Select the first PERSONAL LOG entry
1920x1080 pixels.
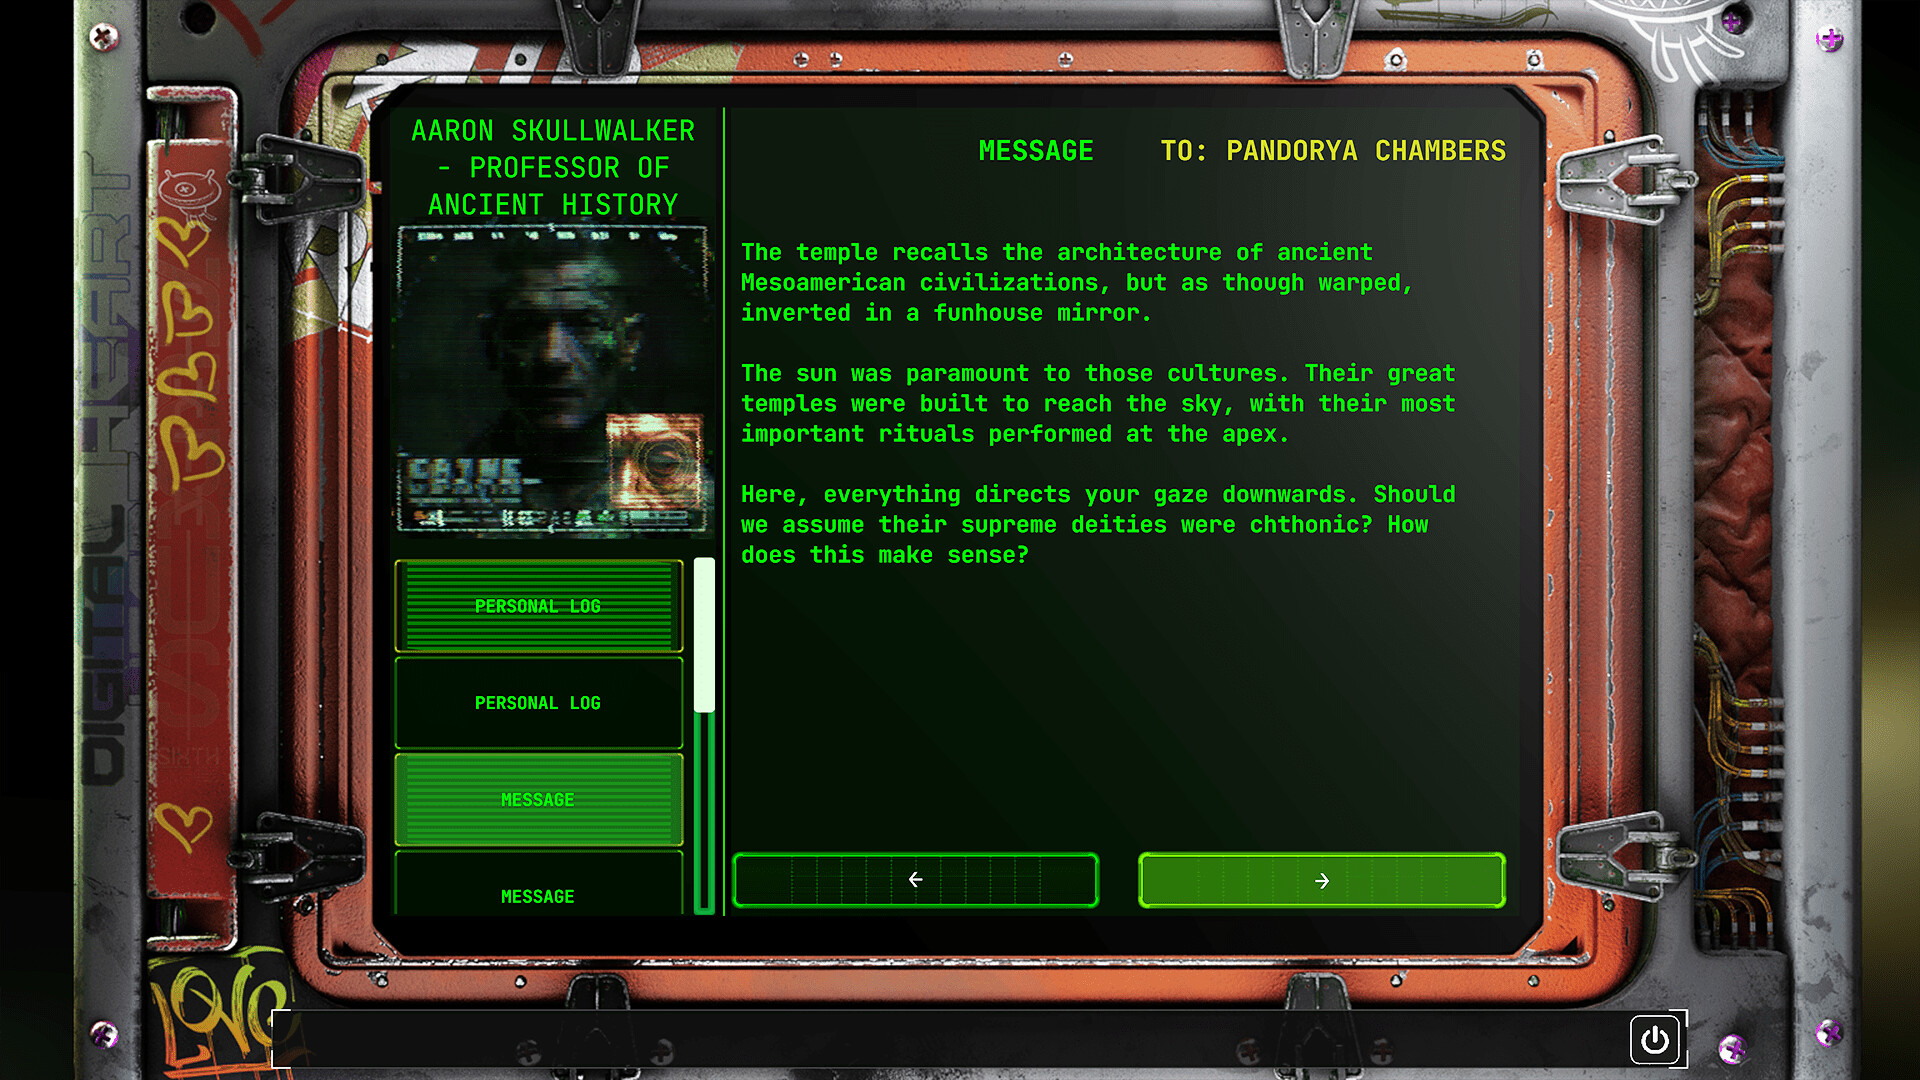538,605
